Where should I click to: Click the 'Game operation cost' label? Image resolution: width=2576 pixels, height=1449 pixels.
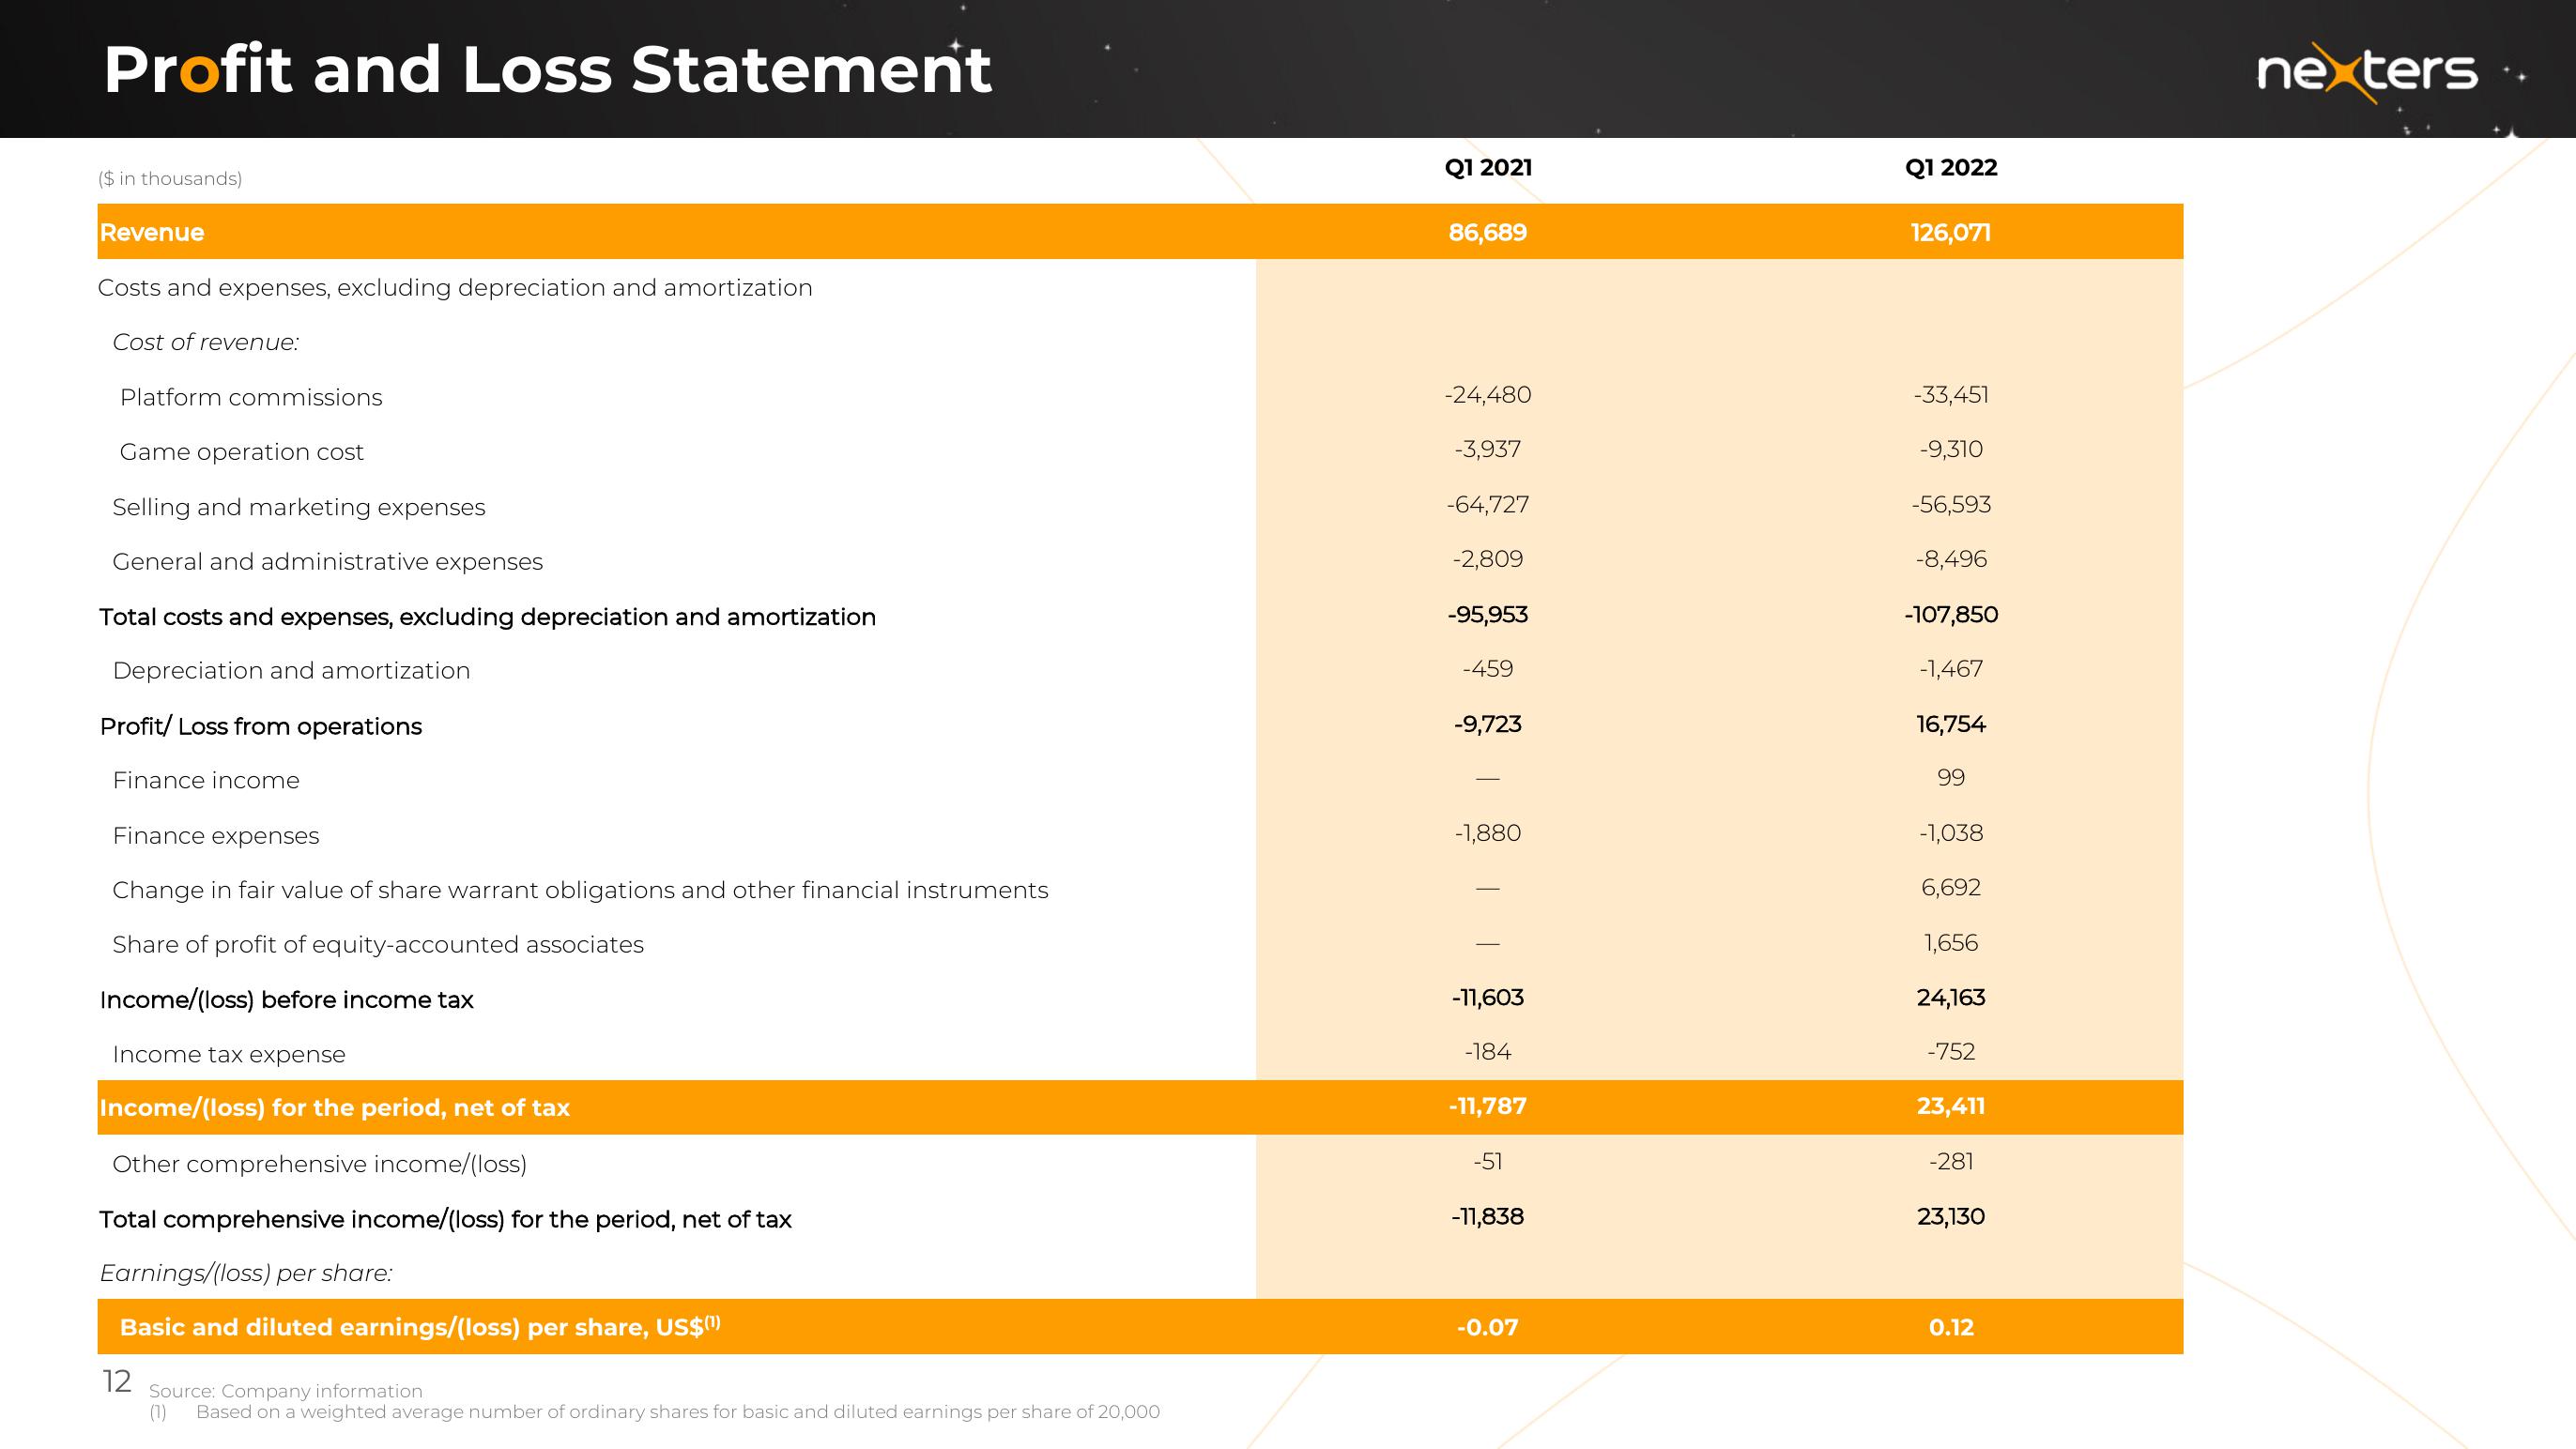point(242,452)
